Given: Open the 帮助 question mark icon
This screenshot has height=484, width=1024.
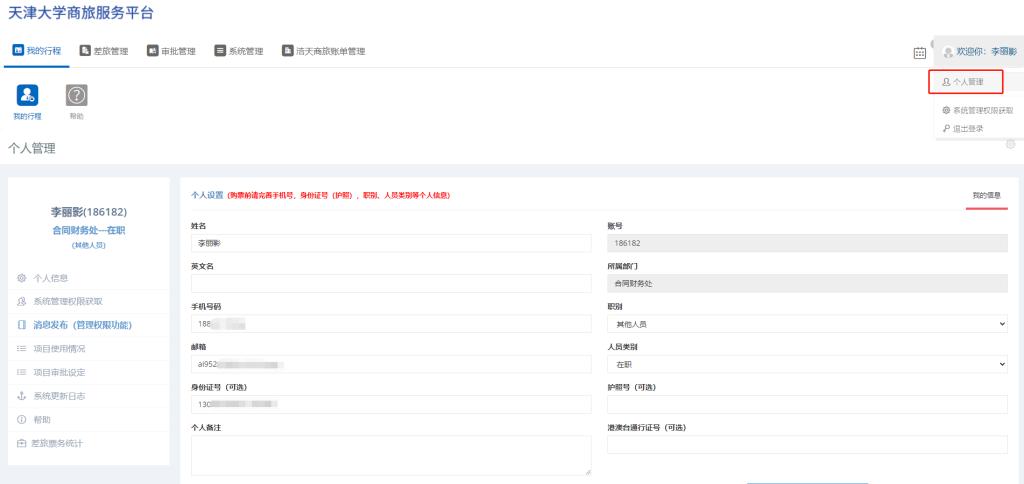Looking at the screenshot, I should tap(77, 95).
